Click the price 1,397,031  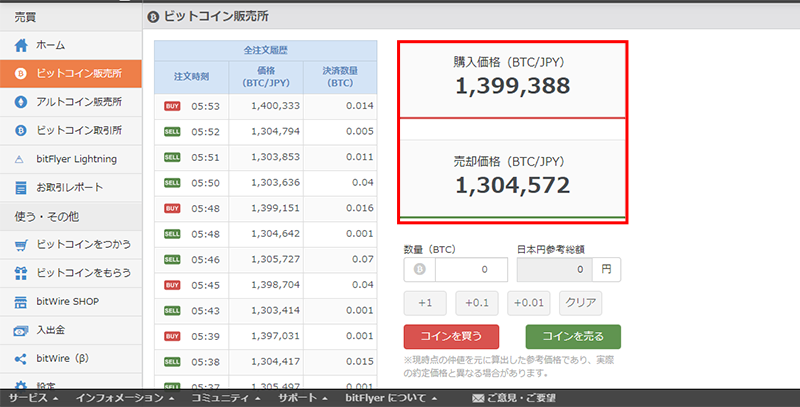(x=276, y=336)
